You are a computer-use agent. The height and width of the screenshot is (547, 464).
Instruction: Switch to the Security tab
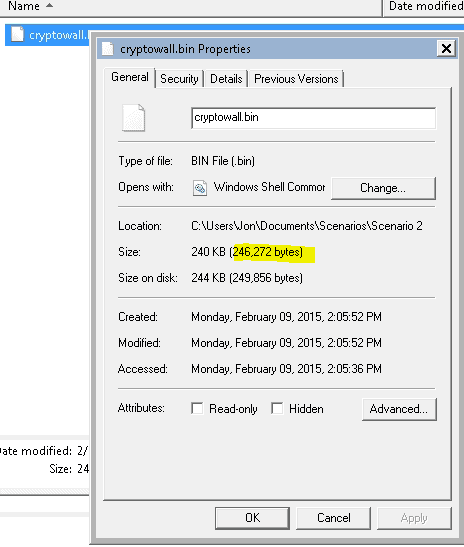pyautogui.click(x=179, y=79)
